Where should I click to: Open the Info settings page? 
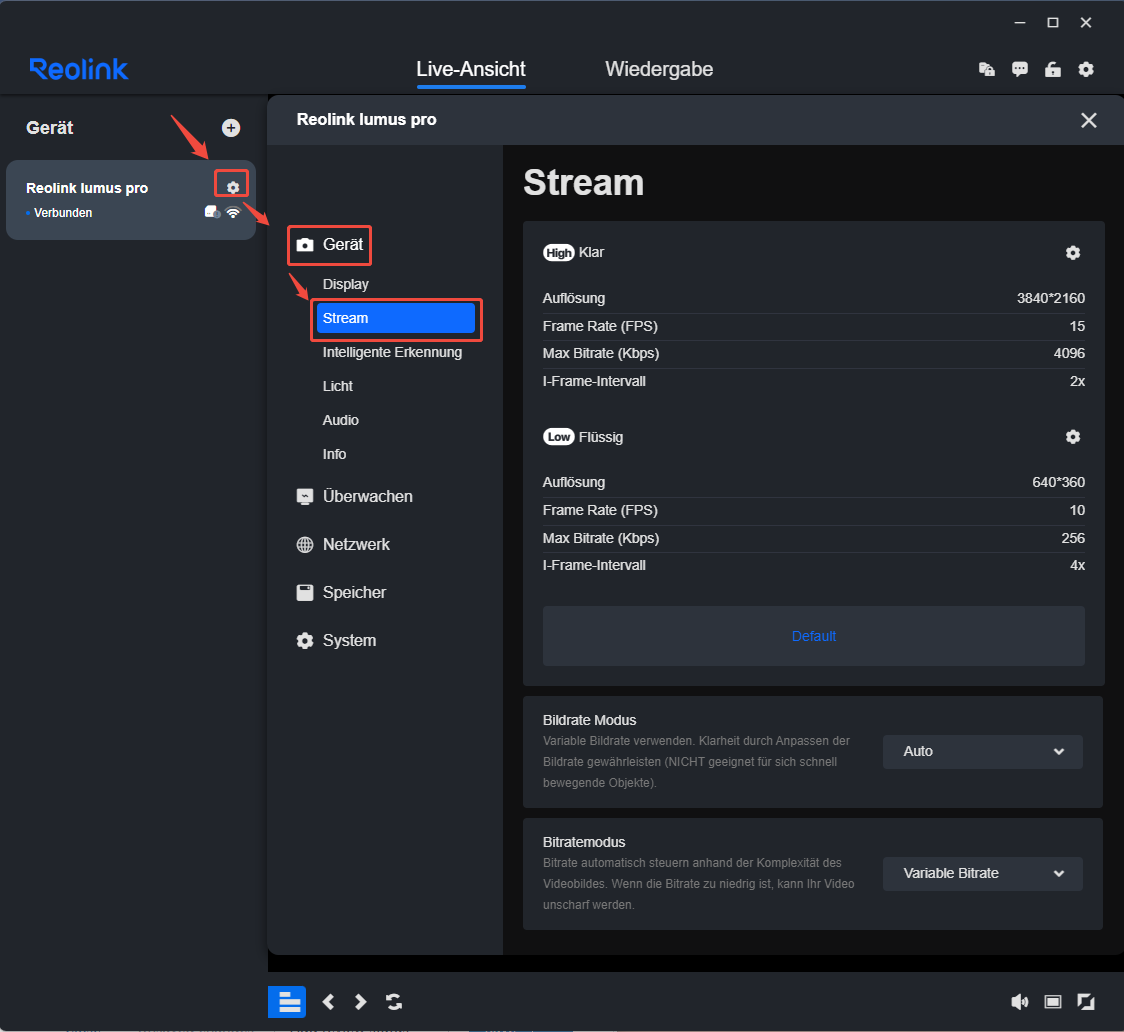(x=334, y=454)
